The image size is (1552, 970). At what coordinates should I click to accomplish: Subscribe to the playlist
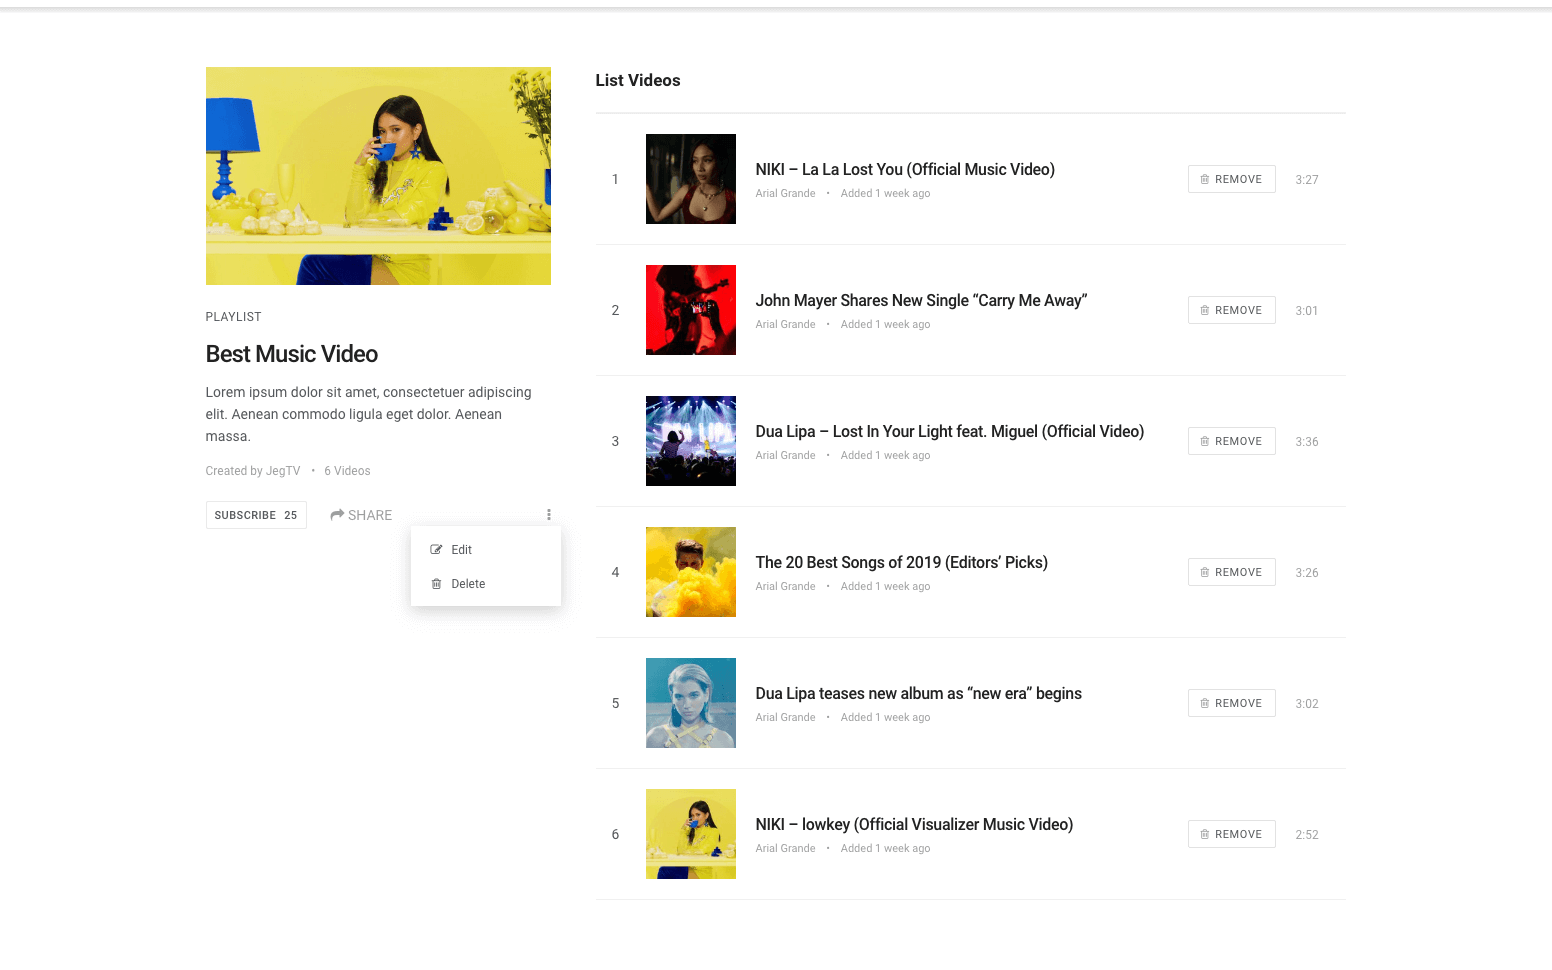pos(256,515)
